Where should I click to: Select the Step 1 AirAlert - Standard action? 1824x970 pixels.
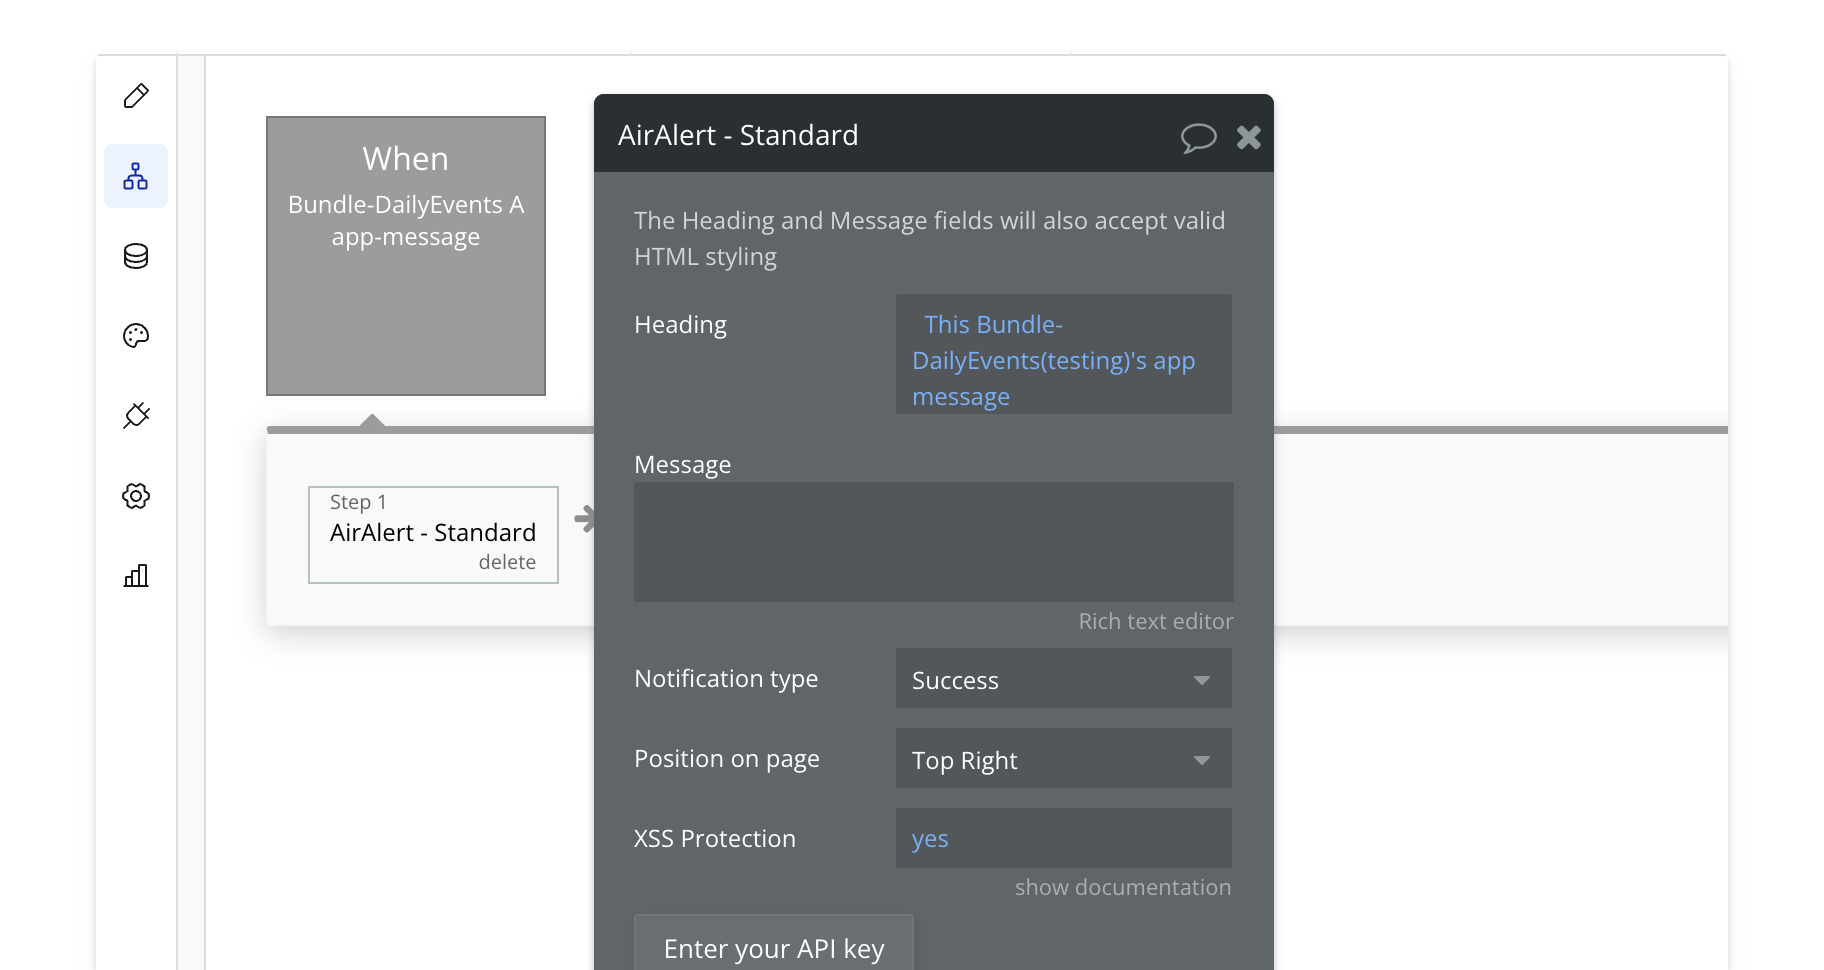(x=433, y=534)
